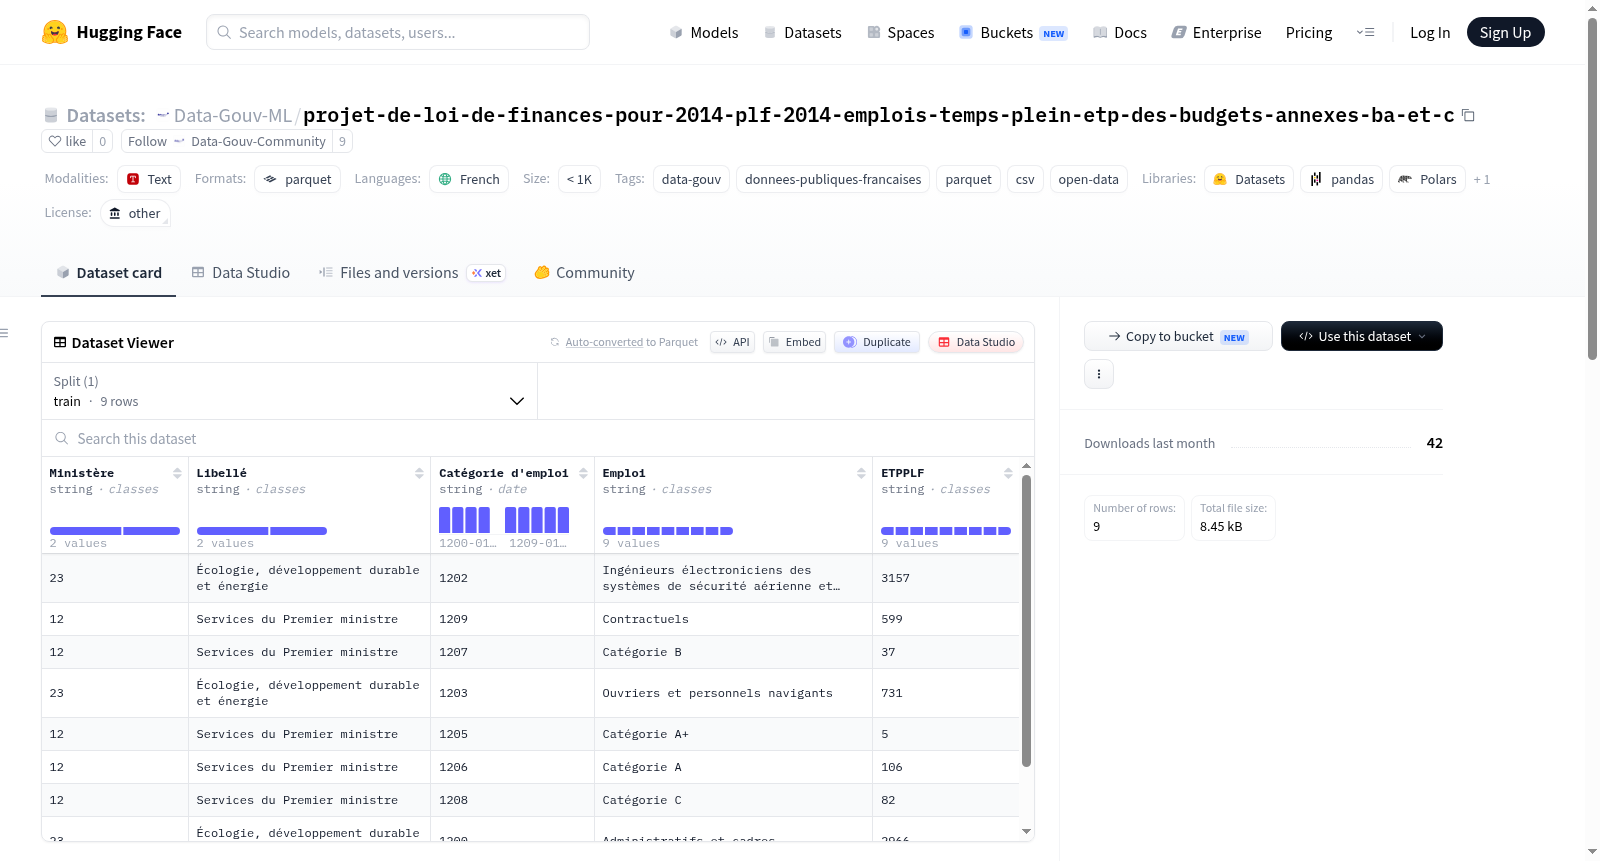Click the pandas library tag
Screen dimensions: 1600x861
pos(1341,179)
